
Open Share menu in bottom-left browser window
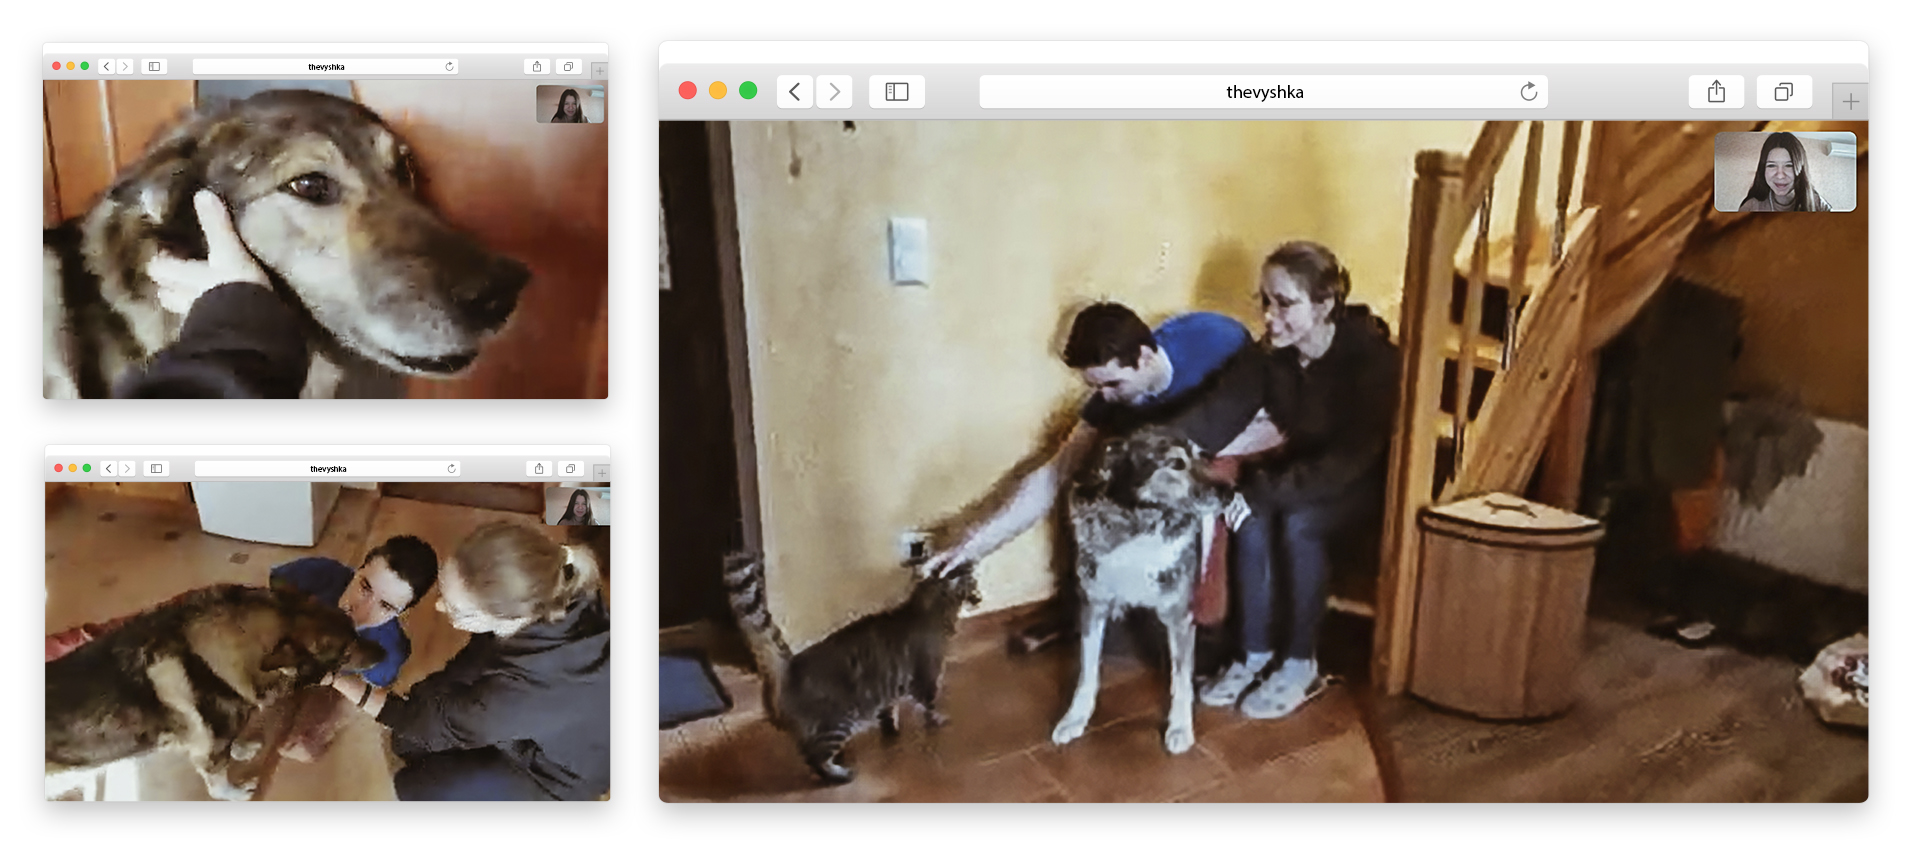(x=539, y=469)
